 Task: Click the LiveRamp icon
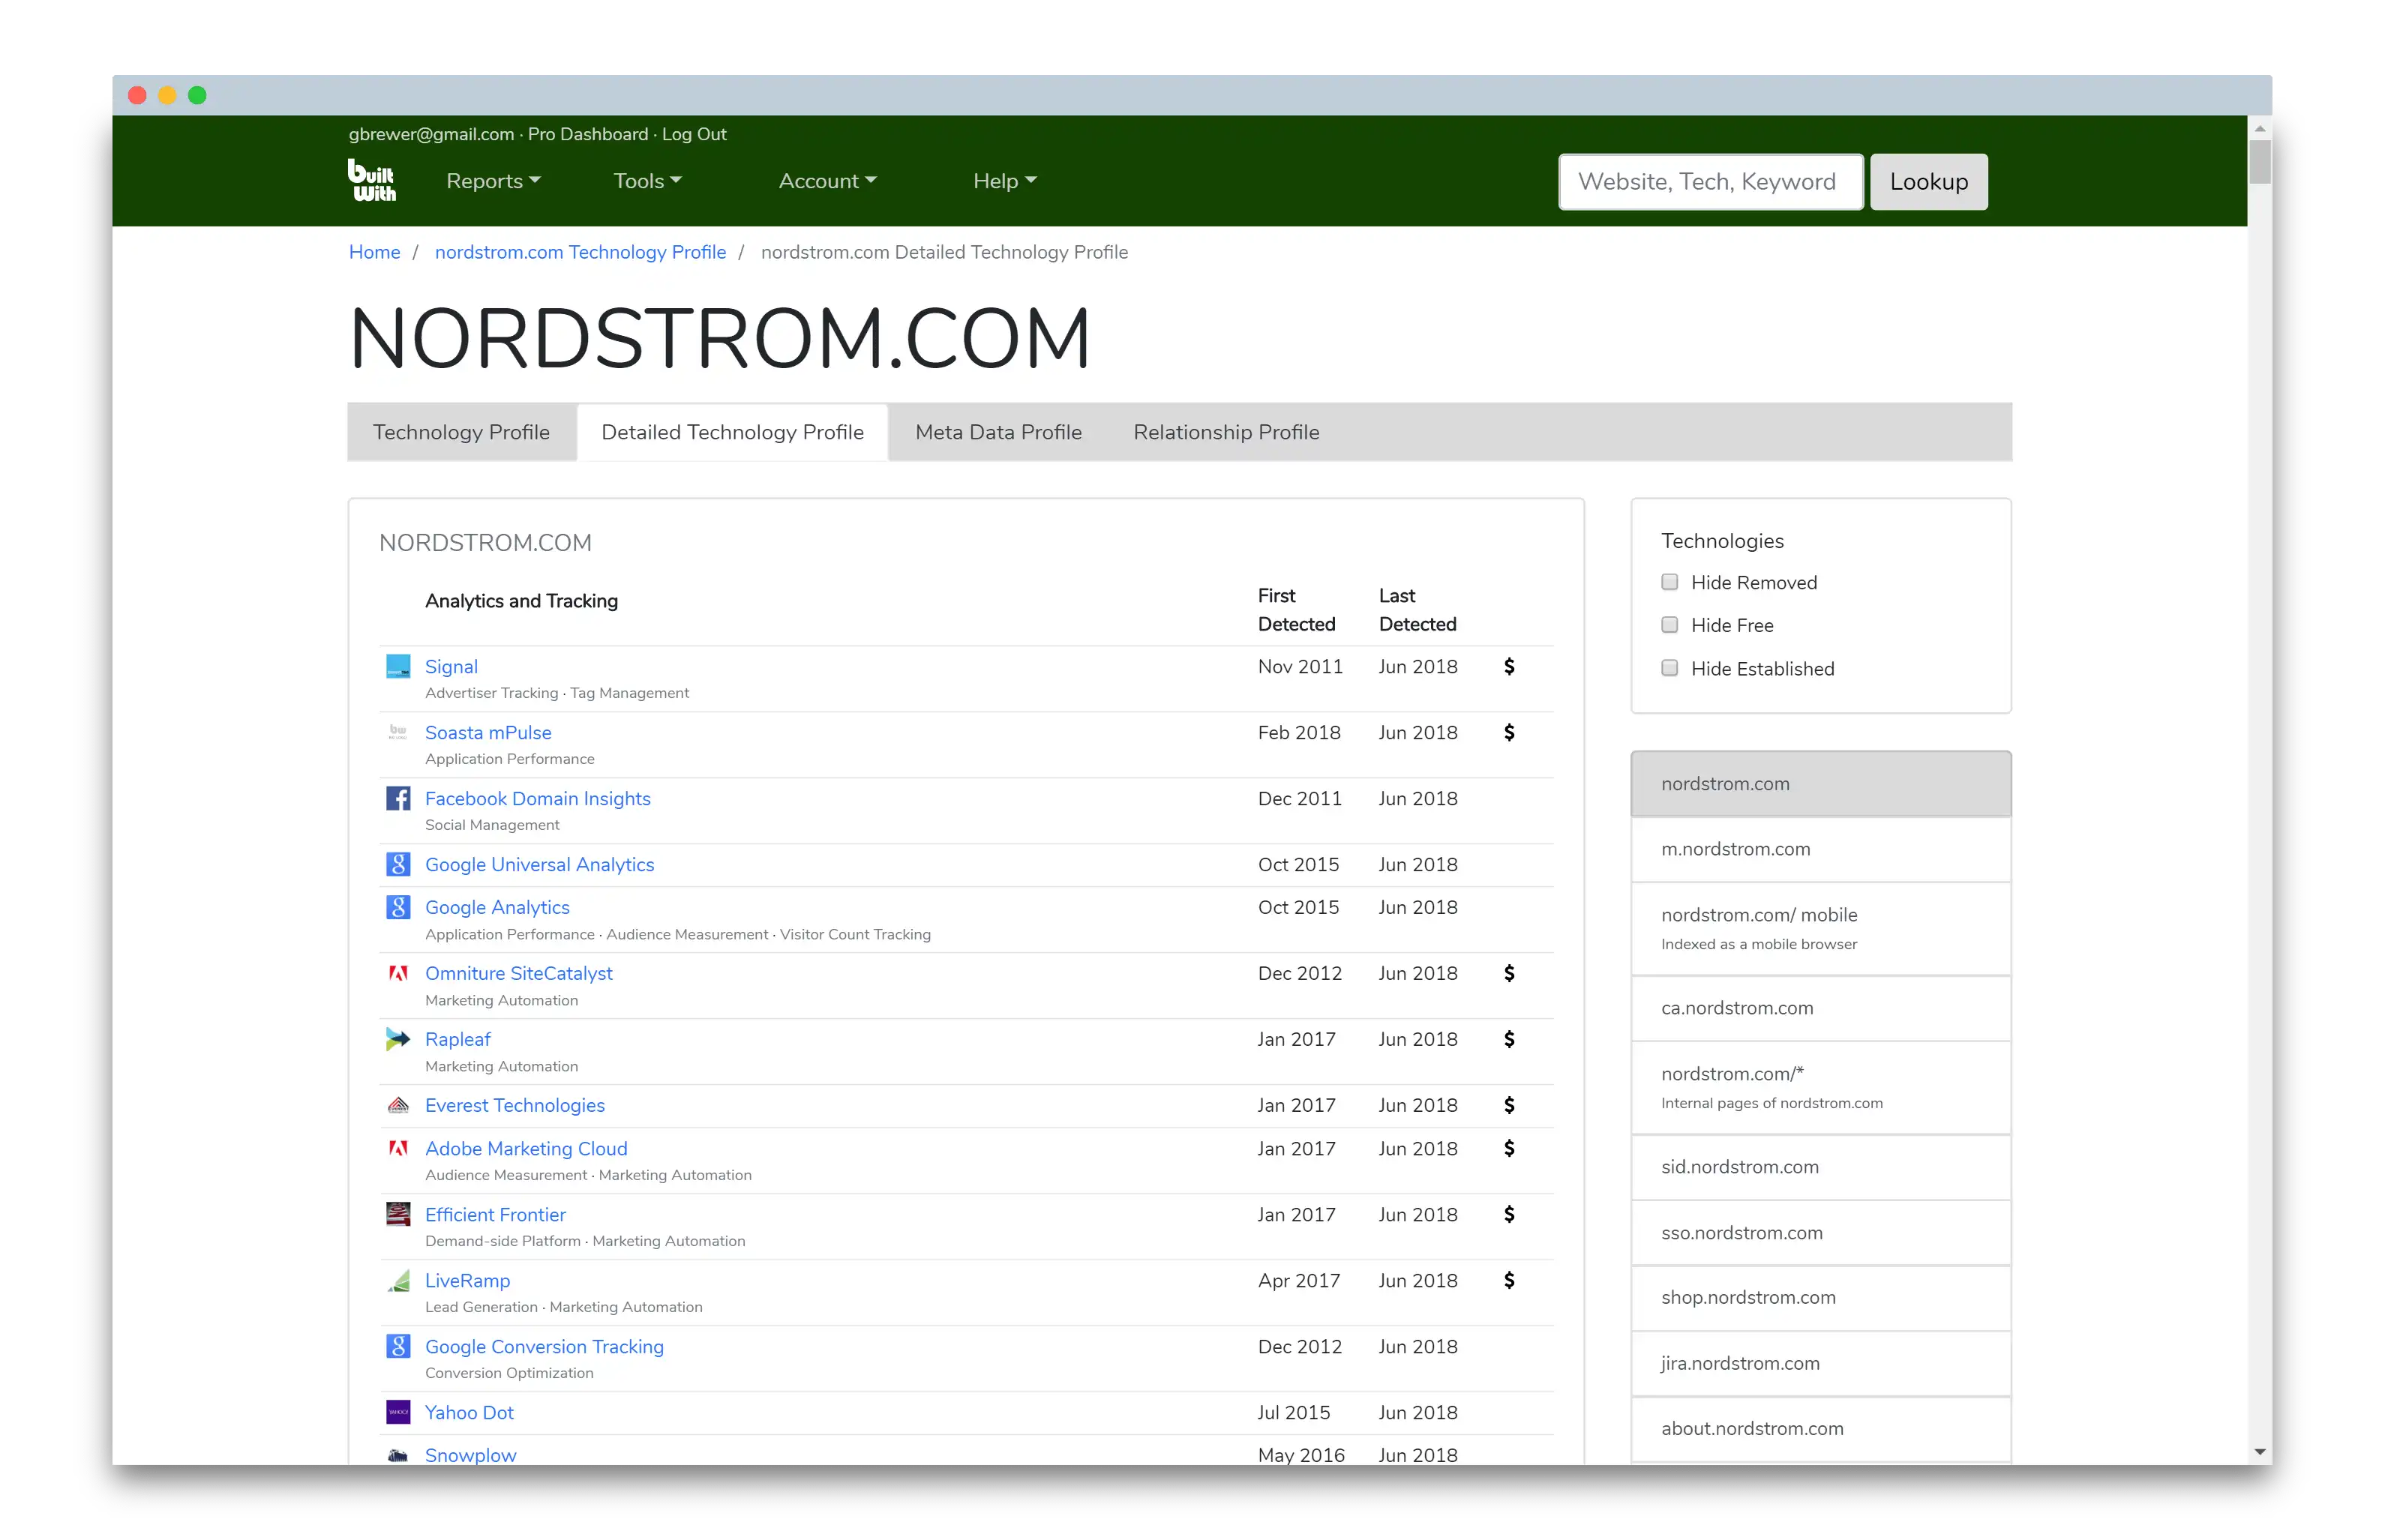(x=398, y=1280)
